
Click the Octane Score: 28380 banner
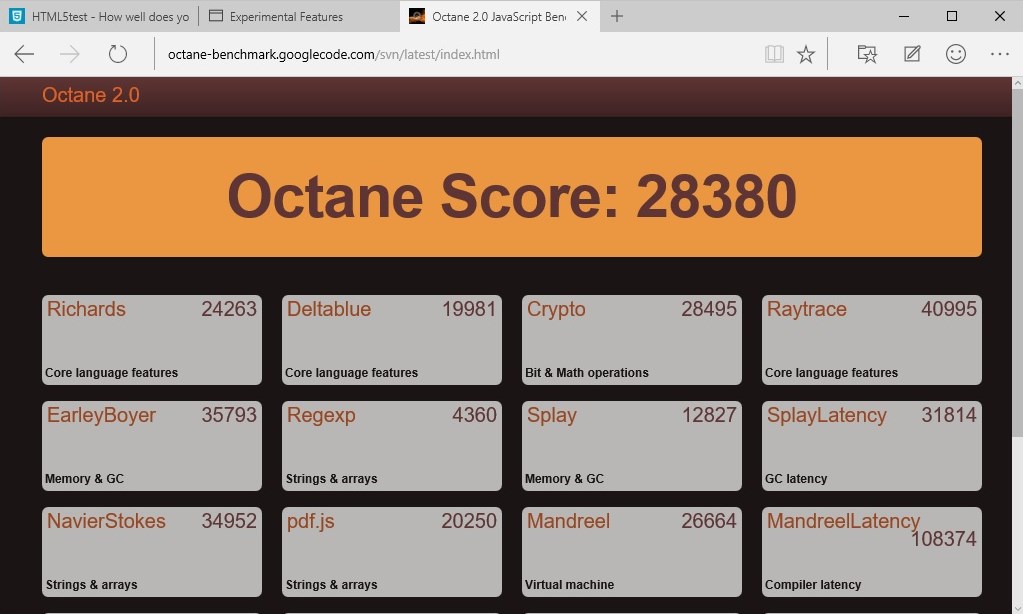pos(512,196)
